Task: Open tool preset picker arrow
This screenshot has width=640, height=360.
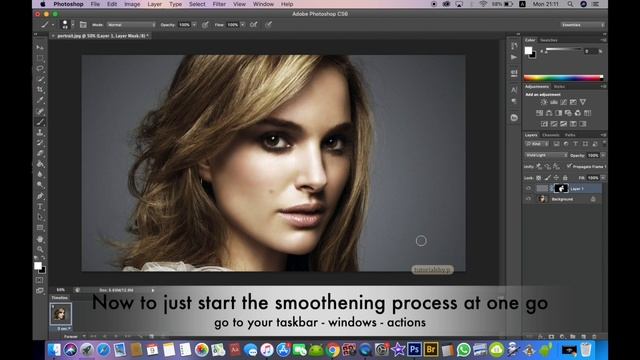Action: [x=53, y=24]
